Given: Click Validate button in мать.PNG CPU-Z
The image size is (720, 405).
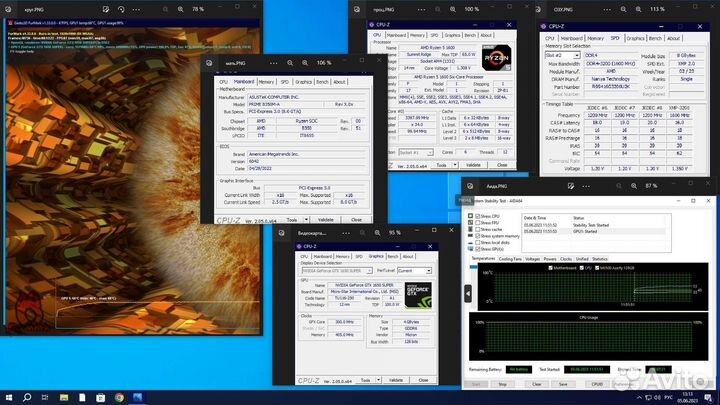Looking at the screenshot, I should [x=326, y=220].
